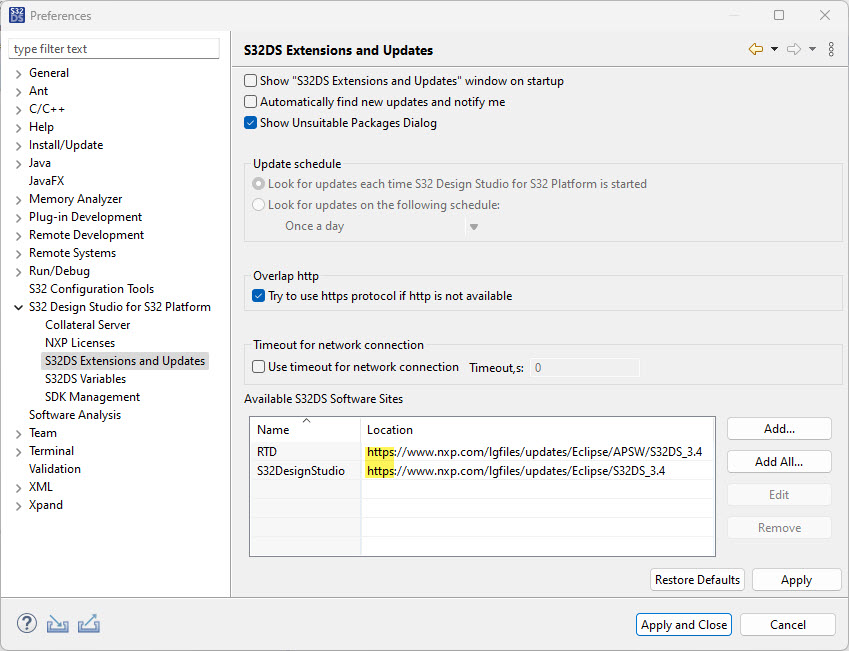Collapse S32 Design Studio for S32 Platform node
849x651 pixels.
point(18,307)
